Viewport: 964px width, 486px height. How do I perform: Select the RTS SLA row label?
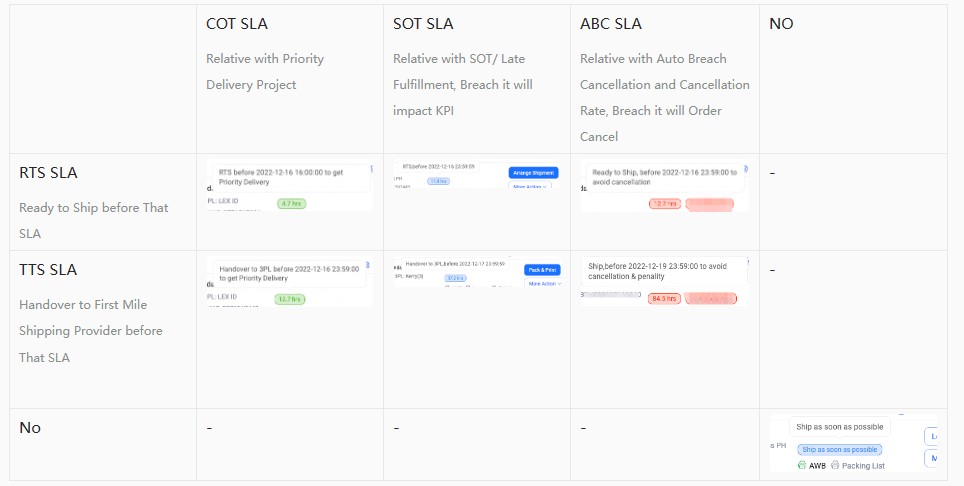pyautogui.click(x=48, y=173)
